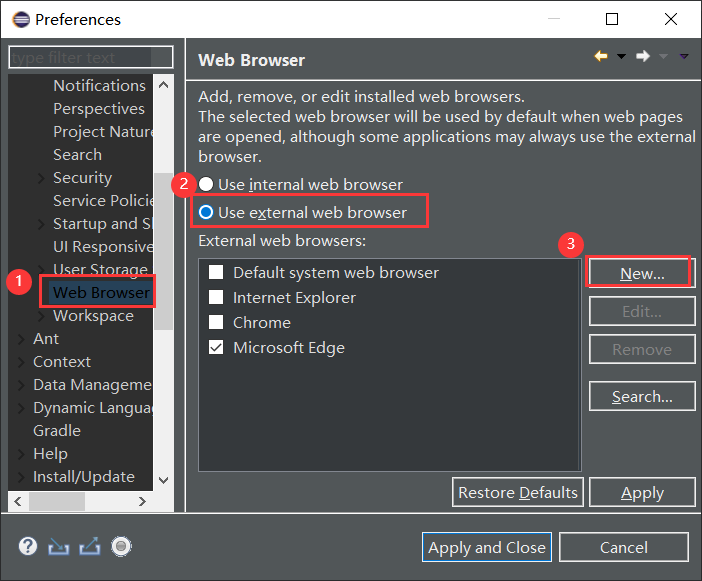Image resolution: width=702 pixels, height=581 pixels.
Task: Open the Gradle preferences page
Action: coord(57,431)
